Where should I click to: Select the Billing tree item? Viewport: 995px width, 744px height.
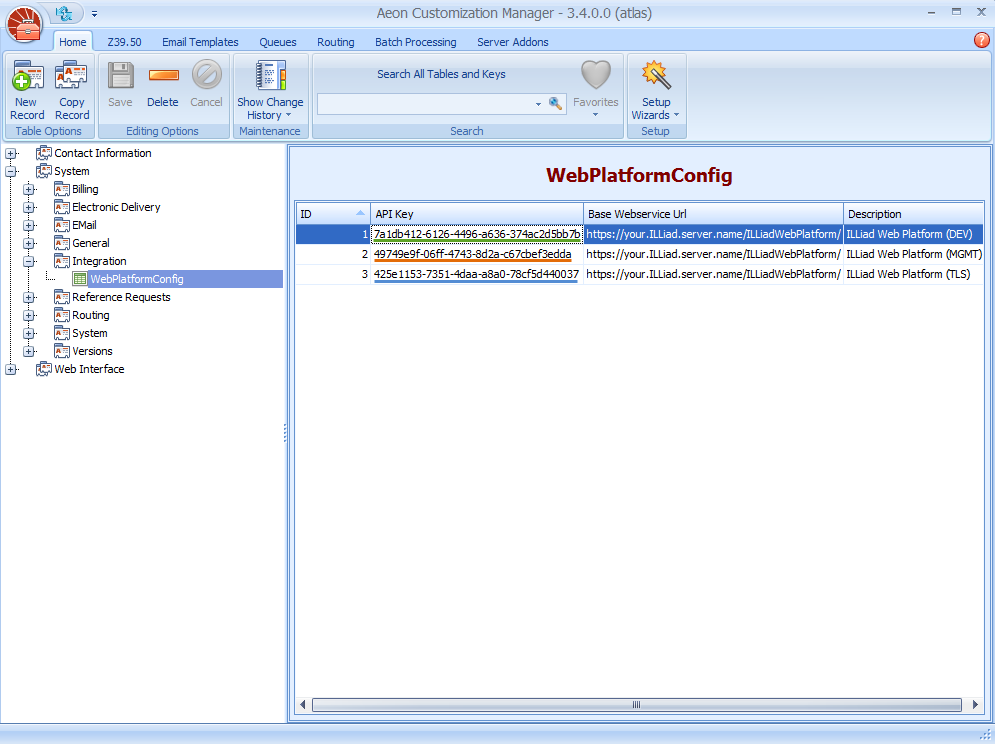coord(85,189)
